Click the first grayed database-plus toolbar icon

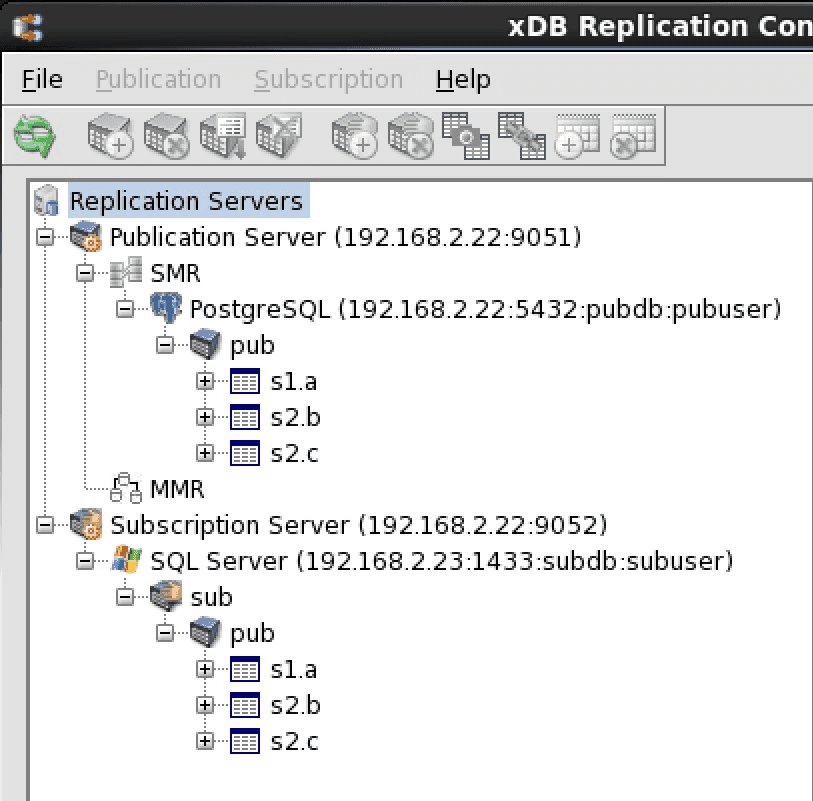tap(109, 136)
